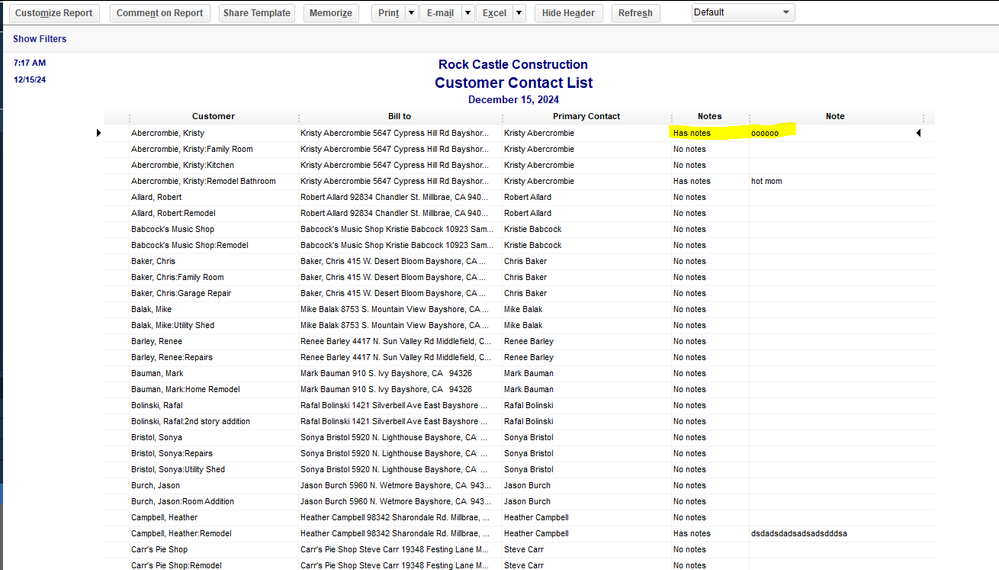The width and height of the screenshot is (999, 570).
Task: Select the Primary Contact column header
Action: [586, 117]
